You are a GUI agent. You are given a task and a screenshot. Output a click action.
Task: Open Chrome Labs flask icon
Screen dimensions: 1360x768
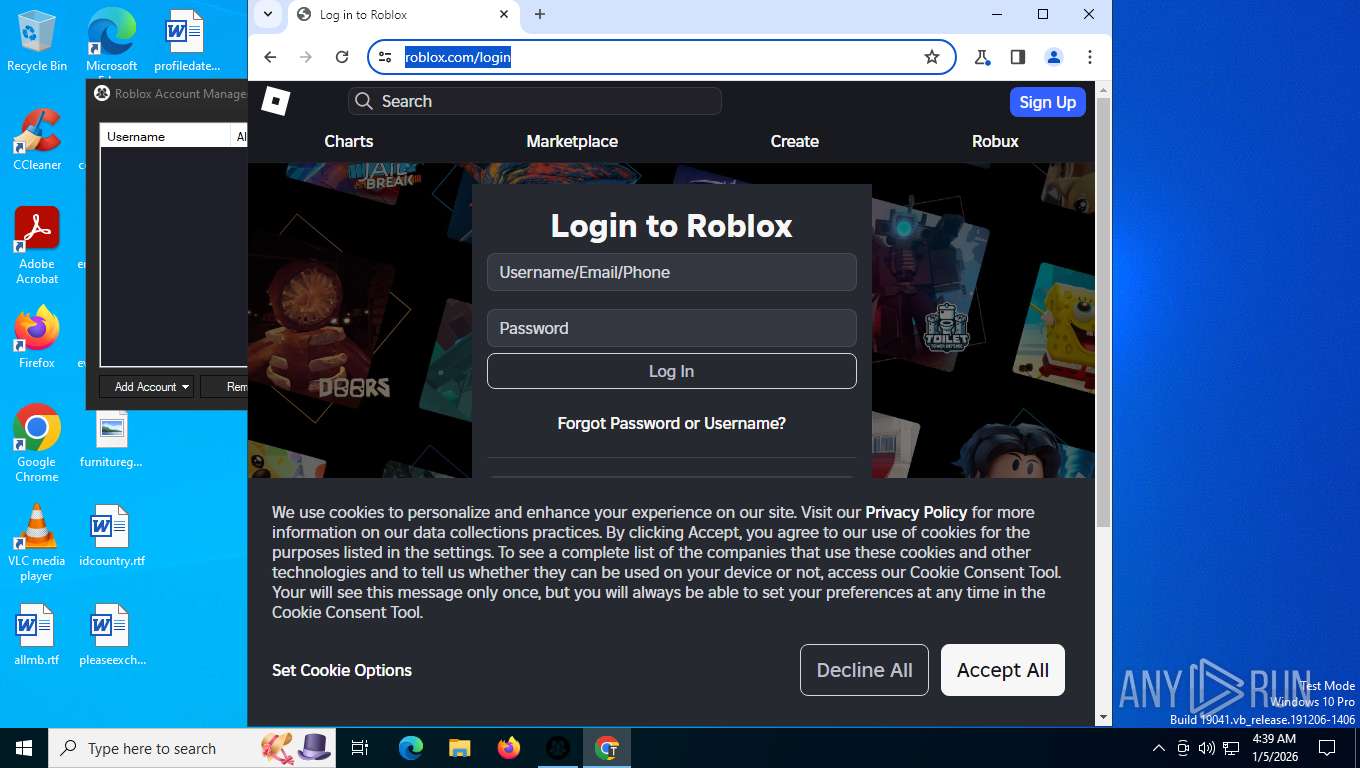(982, 57)
